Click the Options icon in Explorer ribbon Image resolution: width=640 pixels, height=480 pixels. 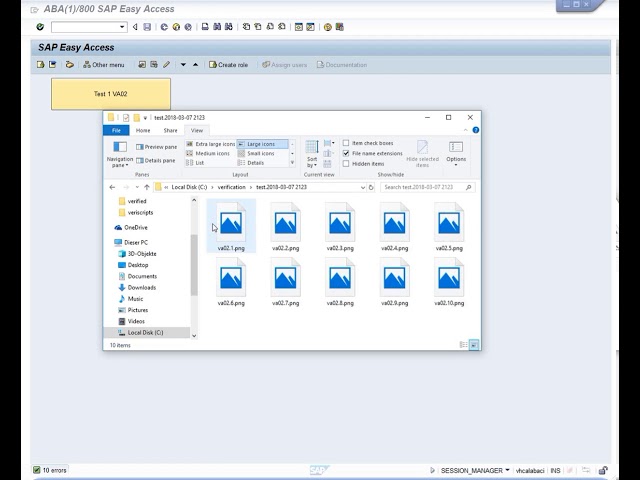click(x=456, y=147)
